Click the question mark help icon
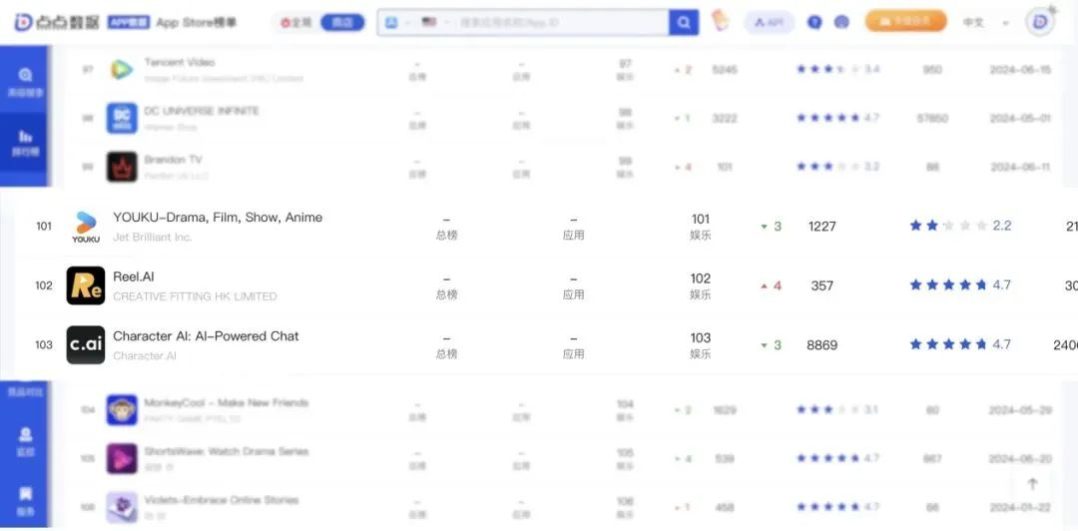 814,22
